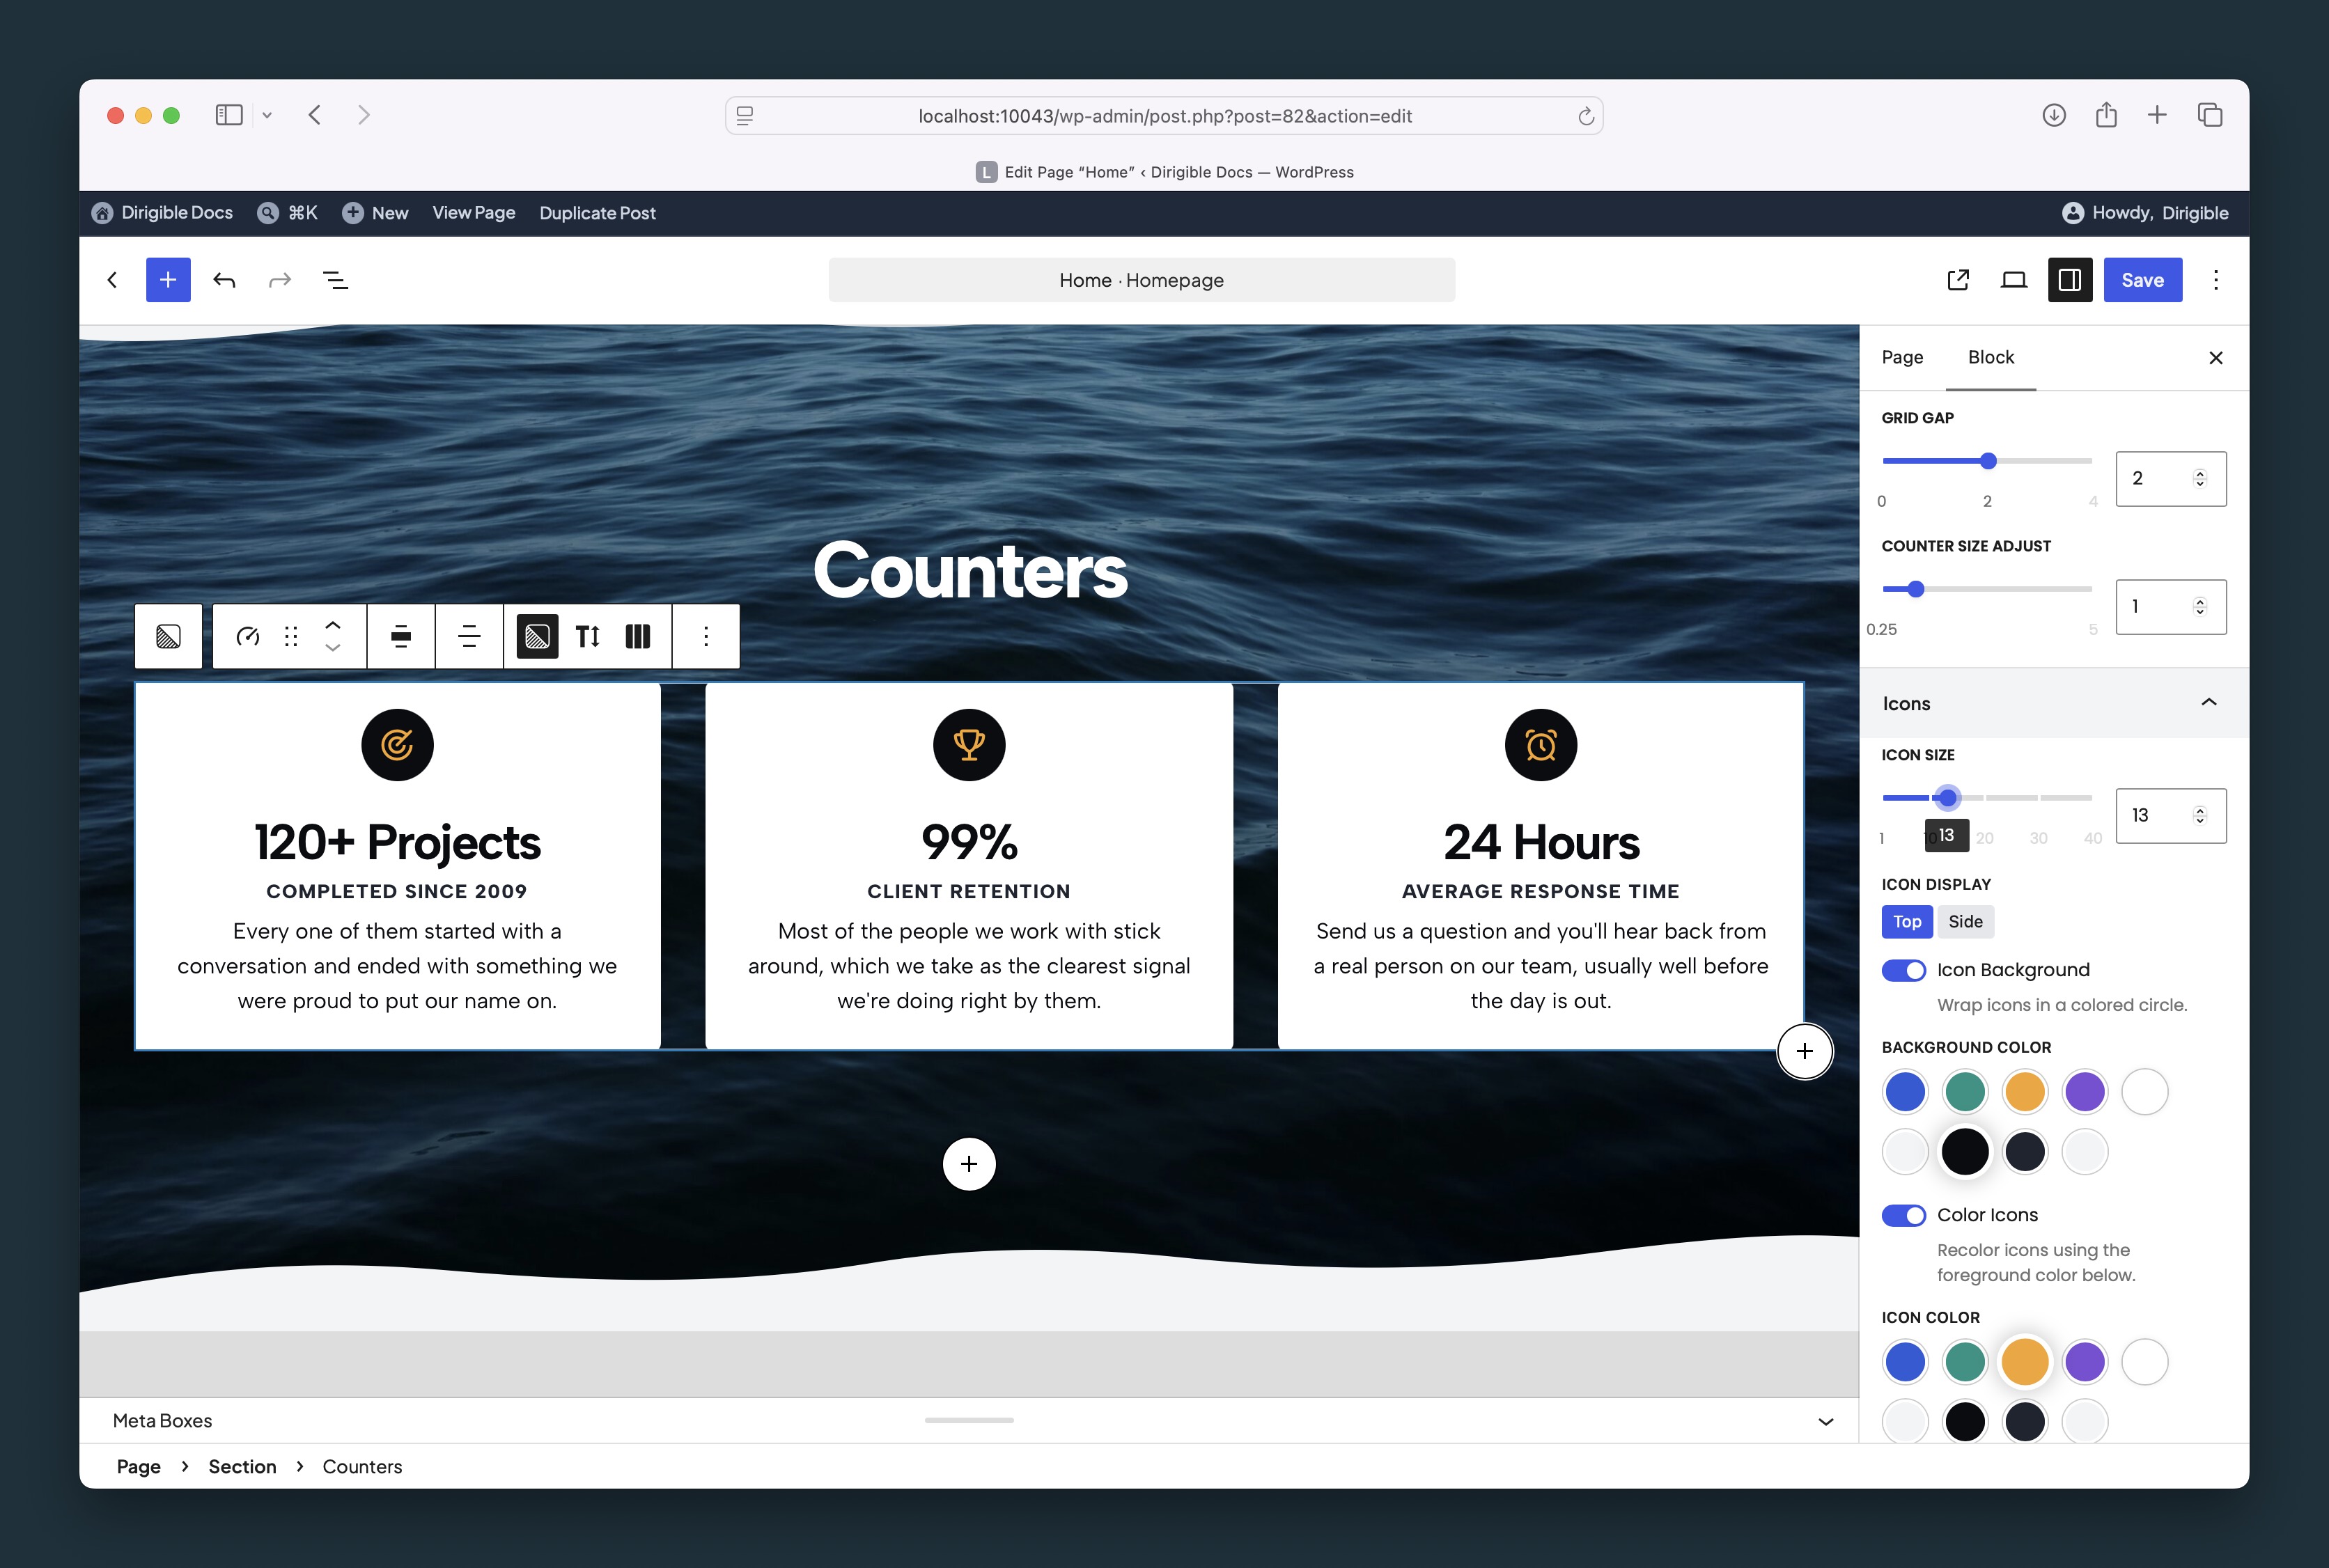Open the editor Options three-dot menu

tap(2215, 280)
